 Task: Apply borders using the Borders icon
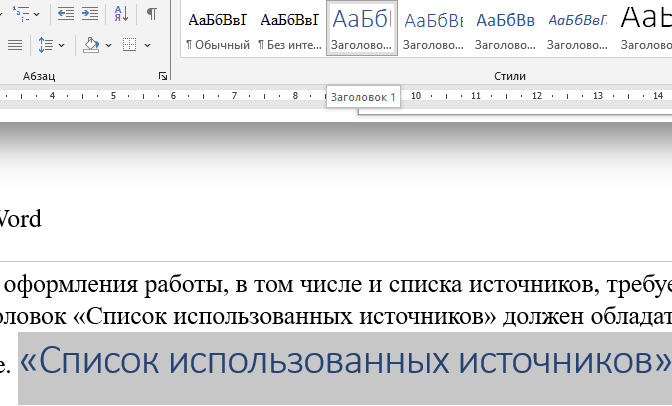[x=129, y=45]
